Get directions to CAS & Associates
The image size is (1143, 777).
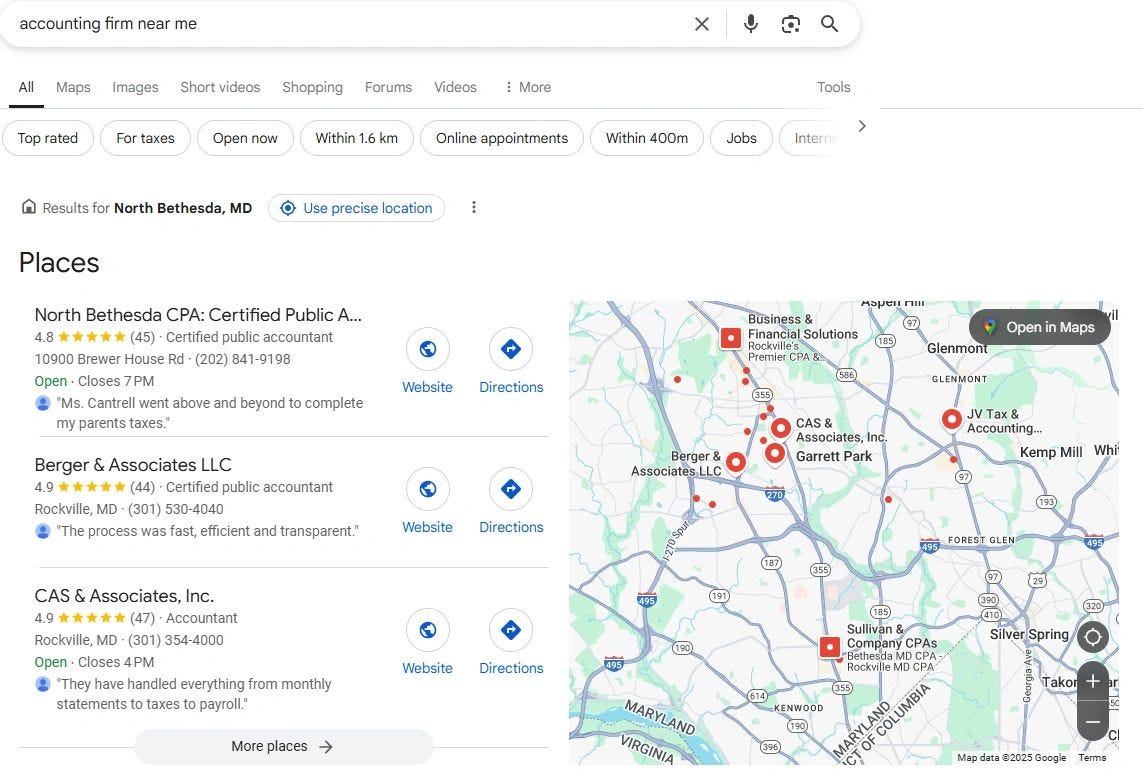510,630
